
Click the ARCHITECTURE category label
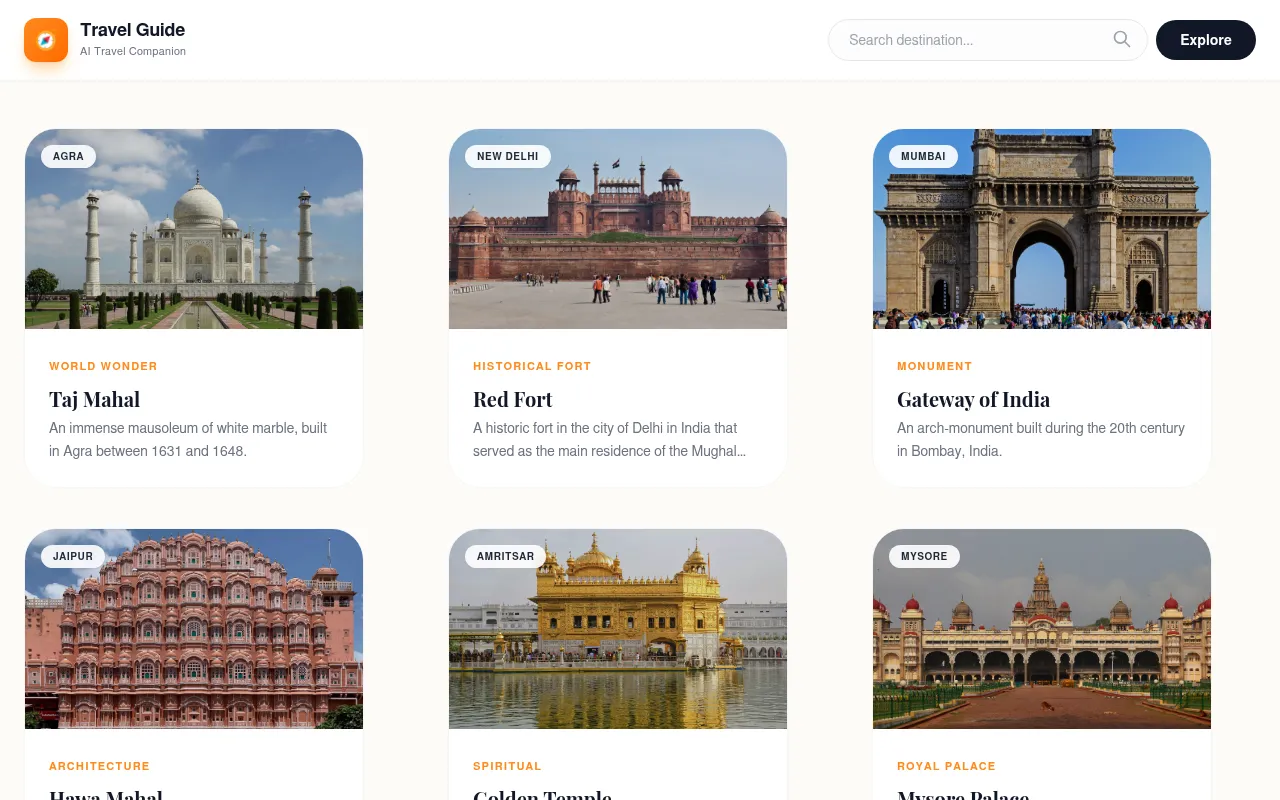[99, 766]
